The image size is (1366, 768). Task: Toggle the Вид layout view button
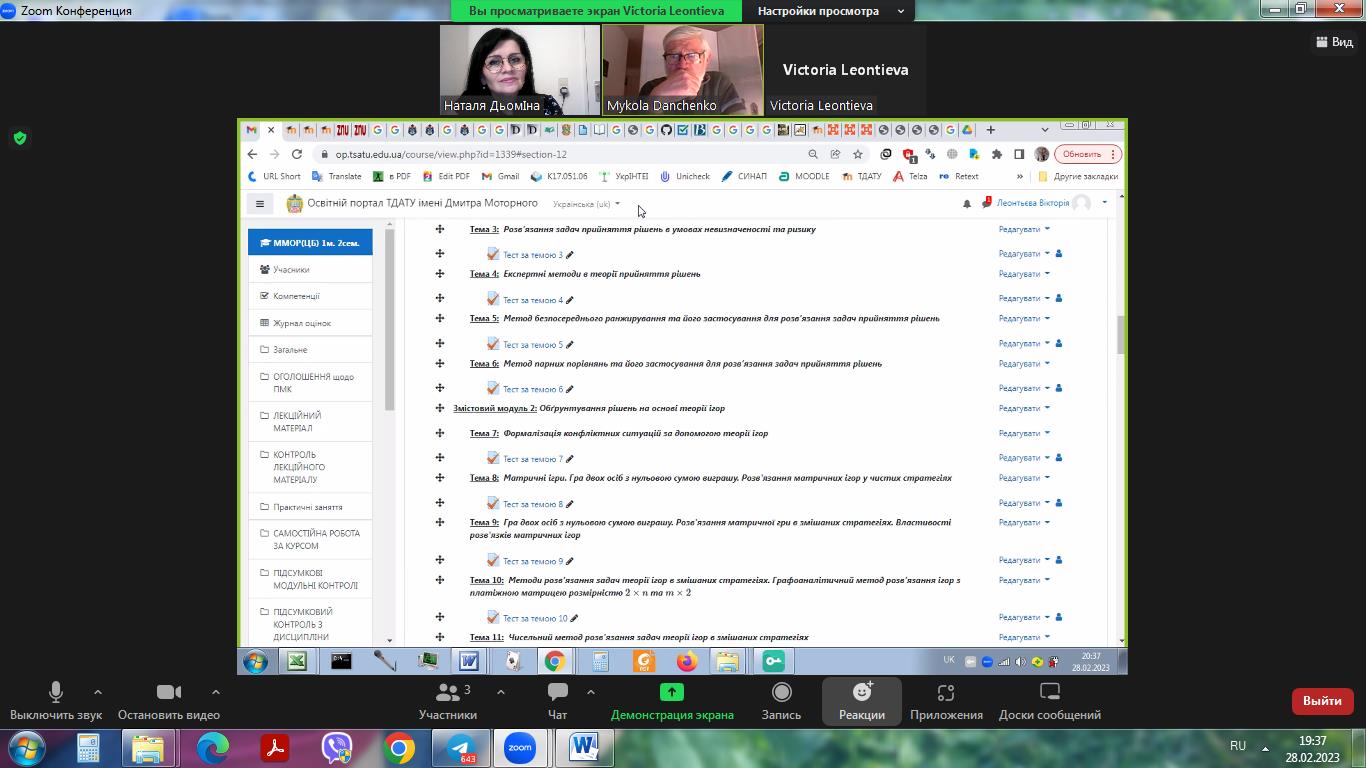click(x=1332, y=41)
